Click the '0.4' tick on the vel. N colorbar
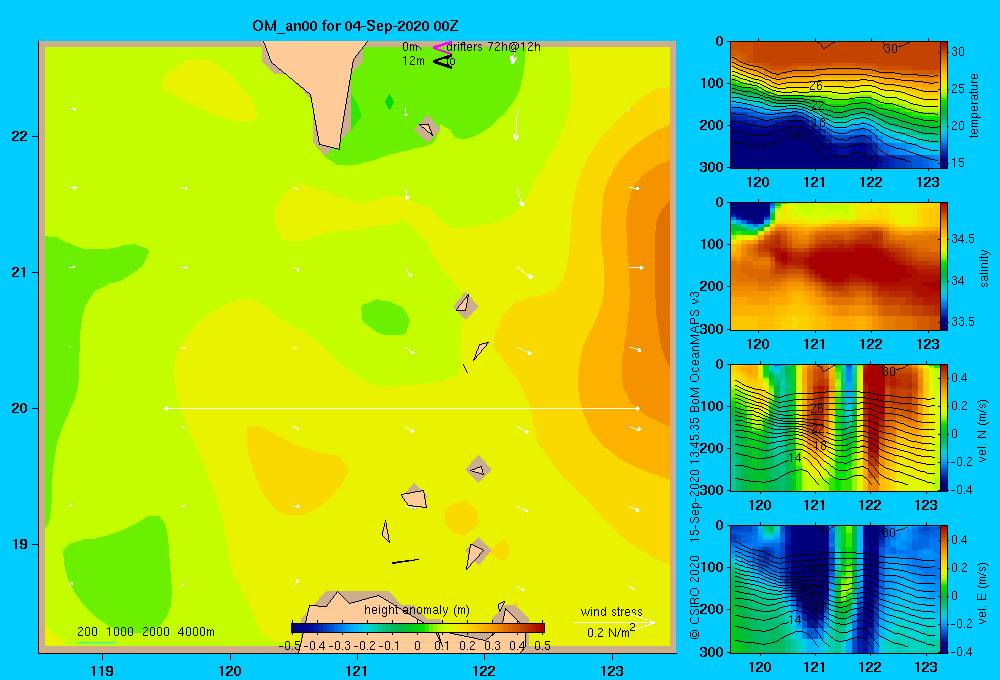Screen dimensions: 1000x680 [959, 378]
